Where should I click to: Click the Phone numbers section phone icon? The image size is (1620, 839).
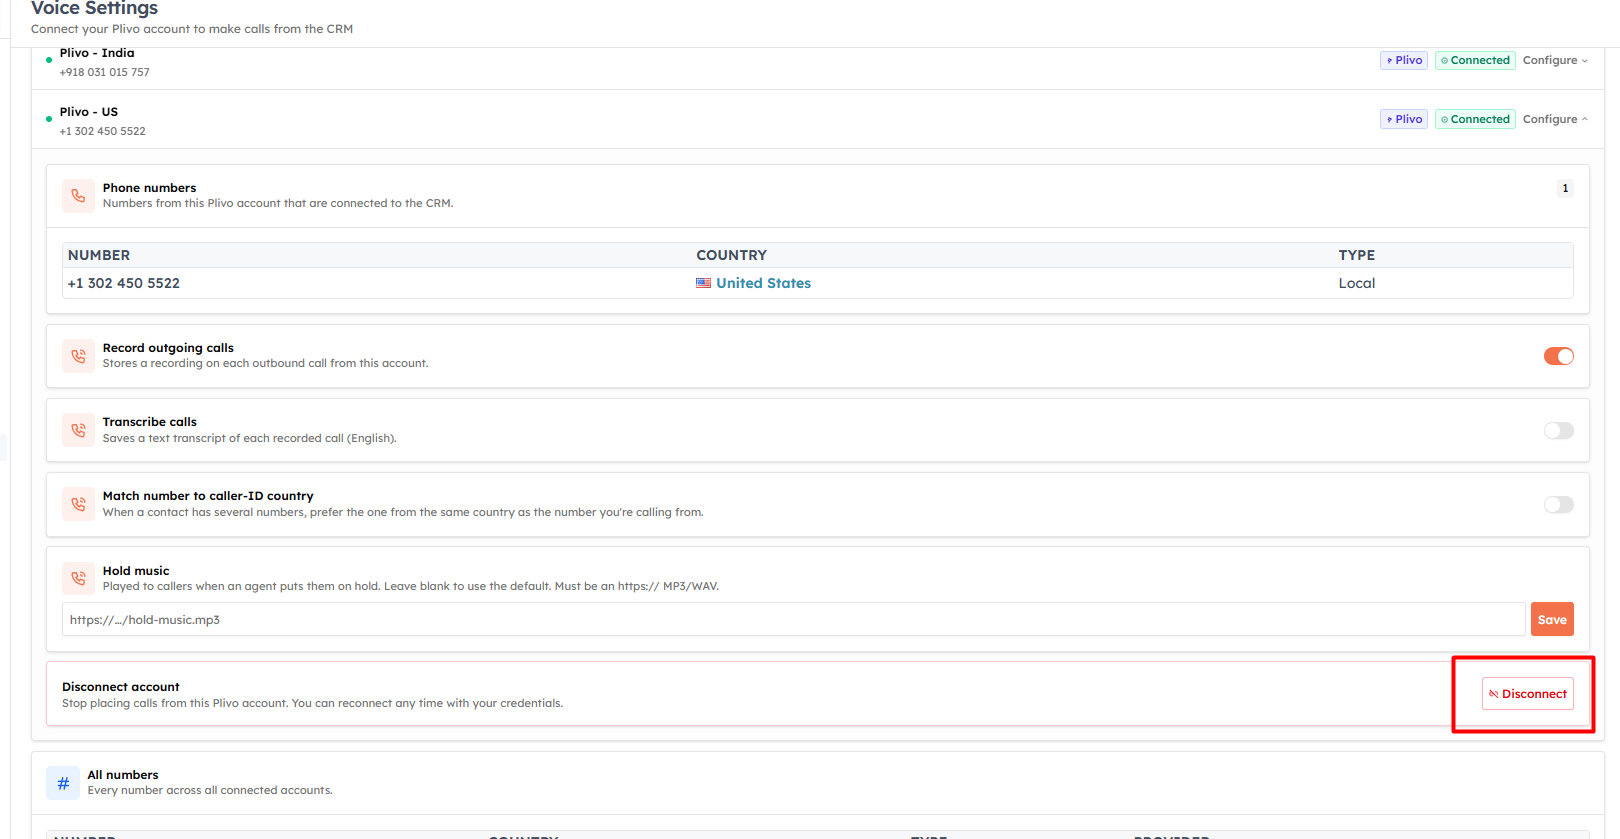click(x=78, y=196)
